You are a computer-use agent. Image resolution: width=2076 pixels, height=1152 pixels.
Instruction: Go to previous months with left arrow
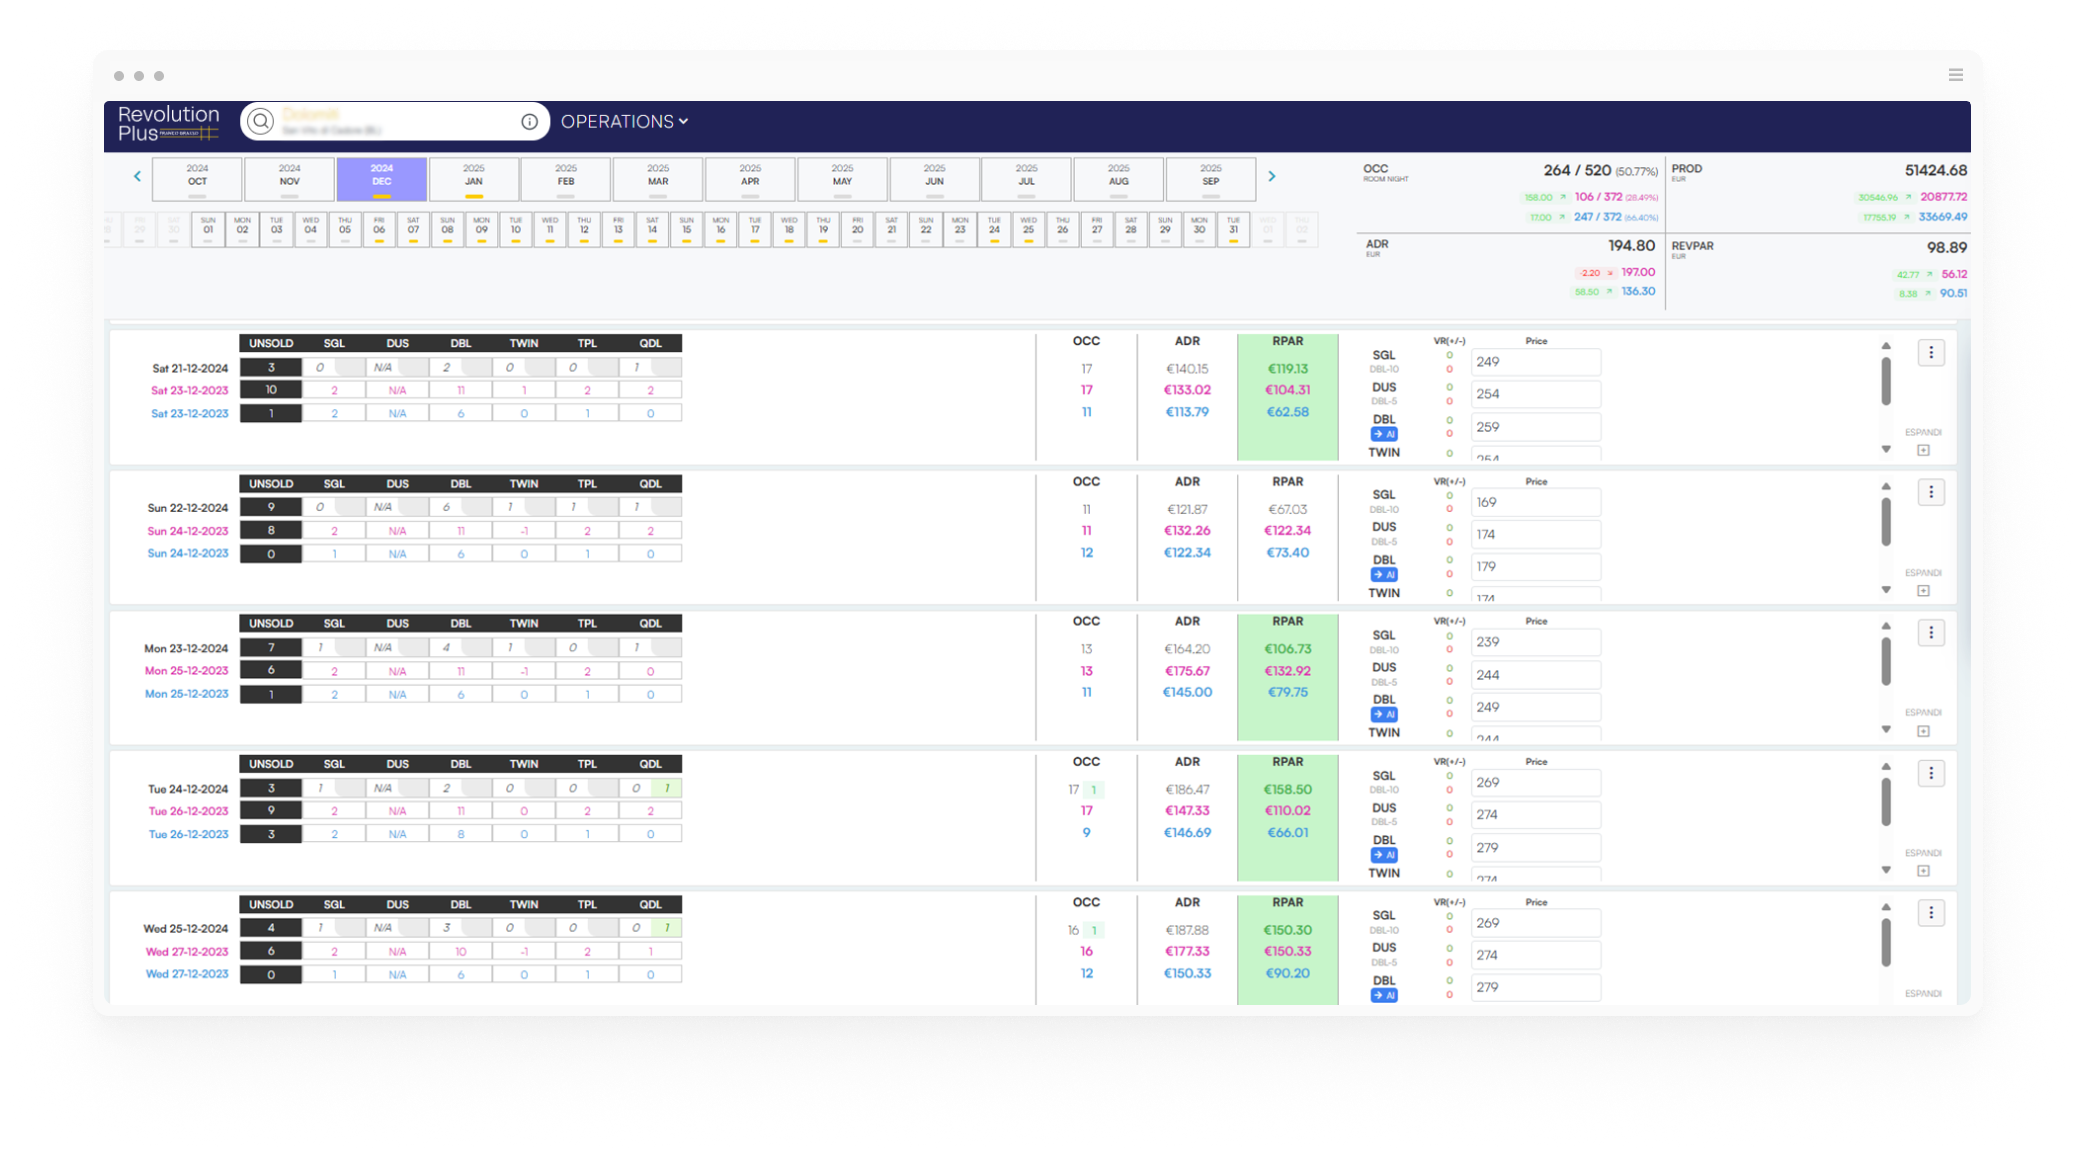(x=137, y=176)
